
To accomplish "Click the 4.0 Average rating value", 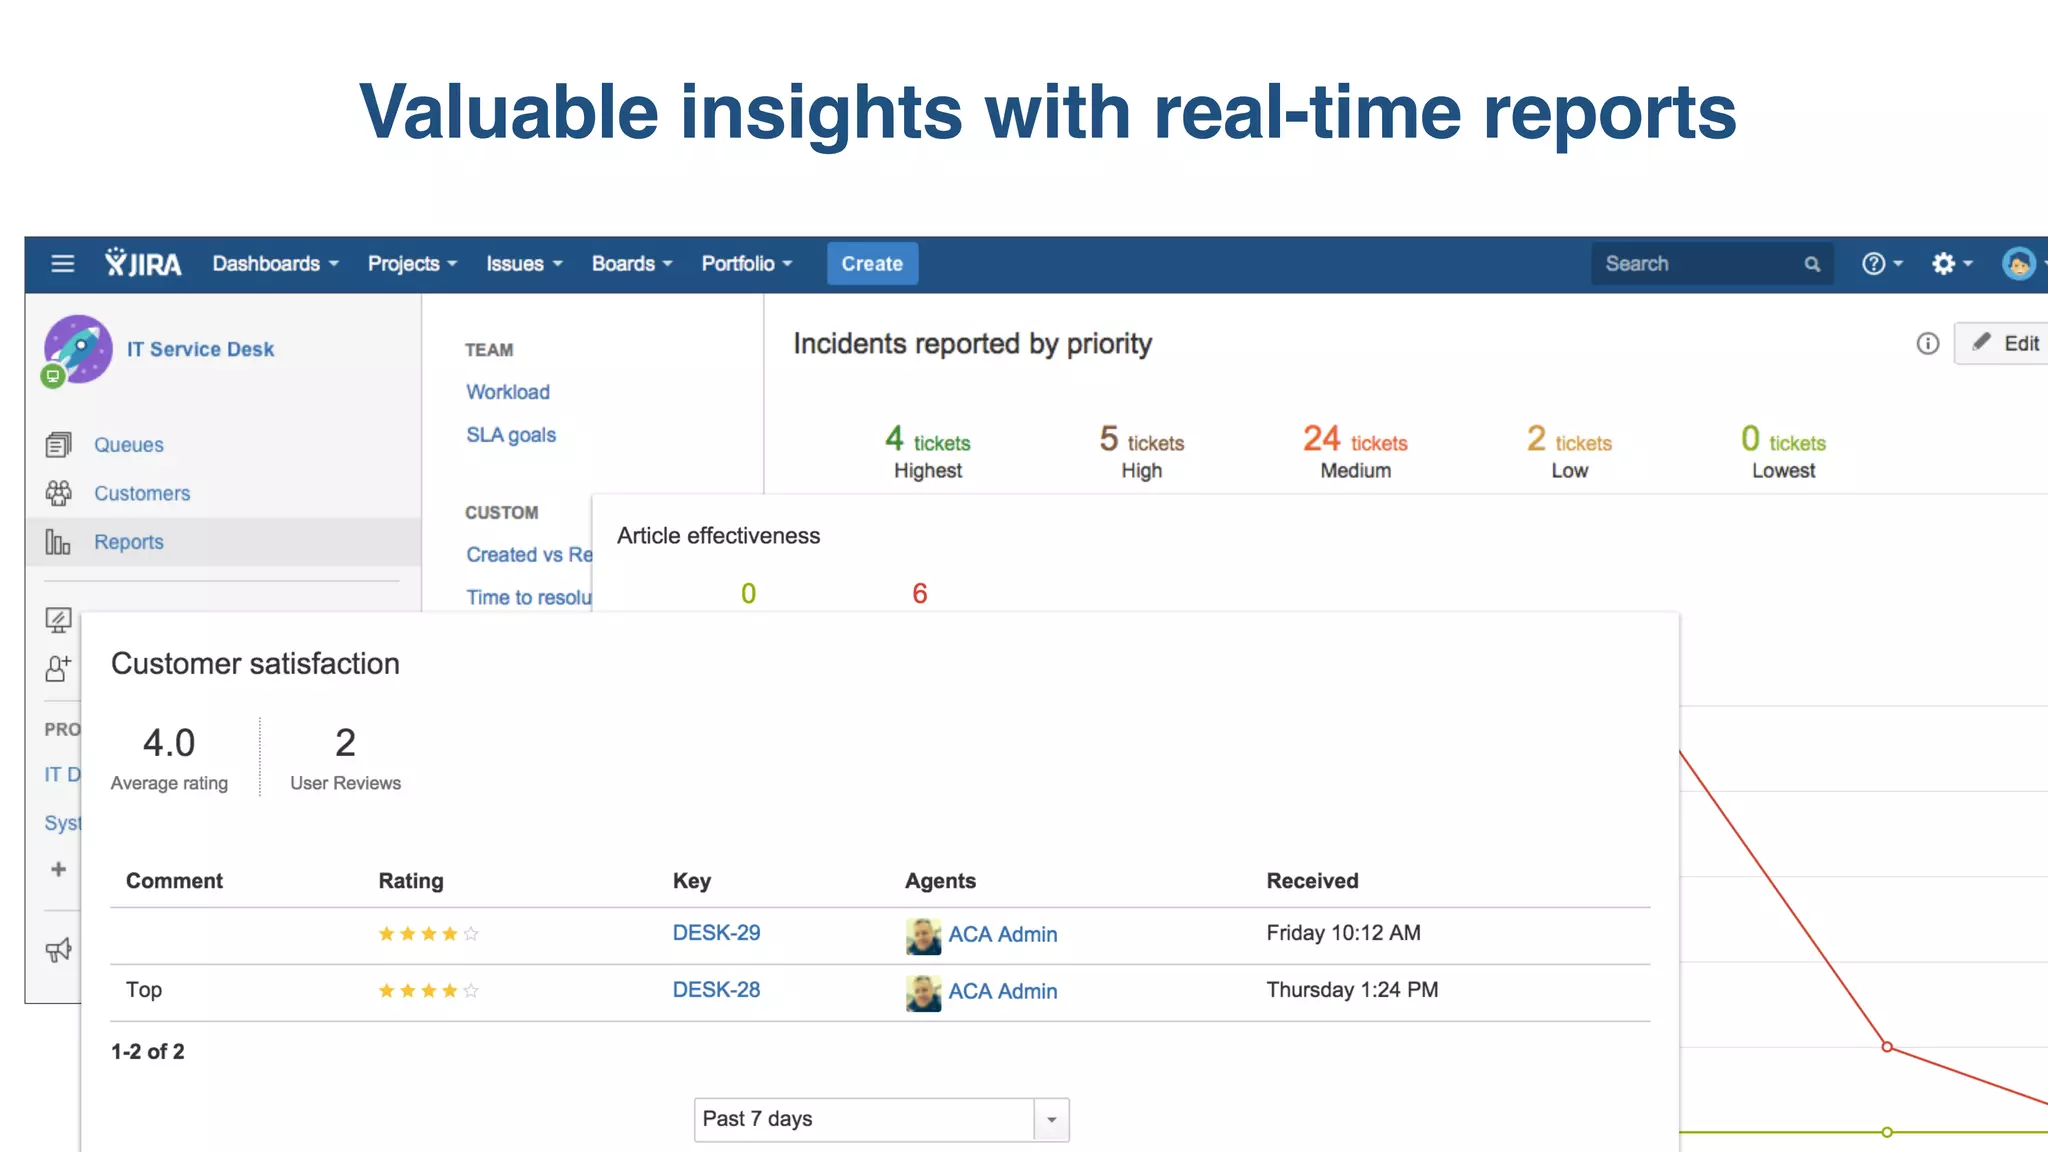I will tap(169, 743).
